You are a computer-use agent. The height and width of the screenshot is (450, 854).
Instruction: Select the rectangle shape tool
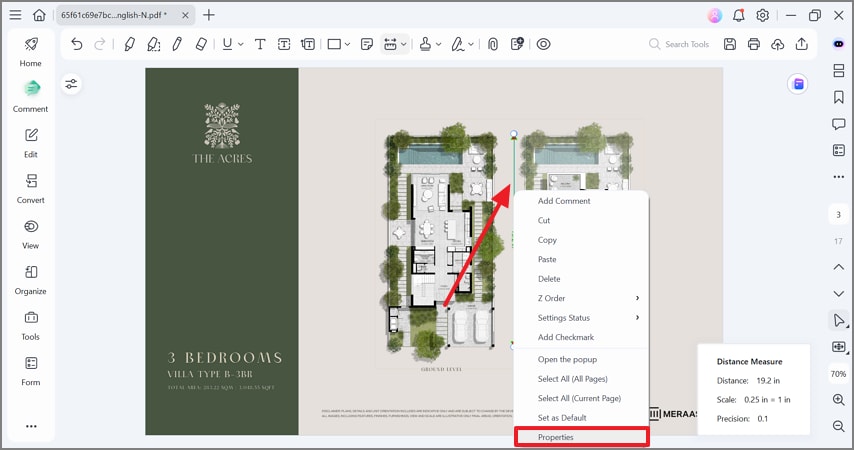(334, 44)
